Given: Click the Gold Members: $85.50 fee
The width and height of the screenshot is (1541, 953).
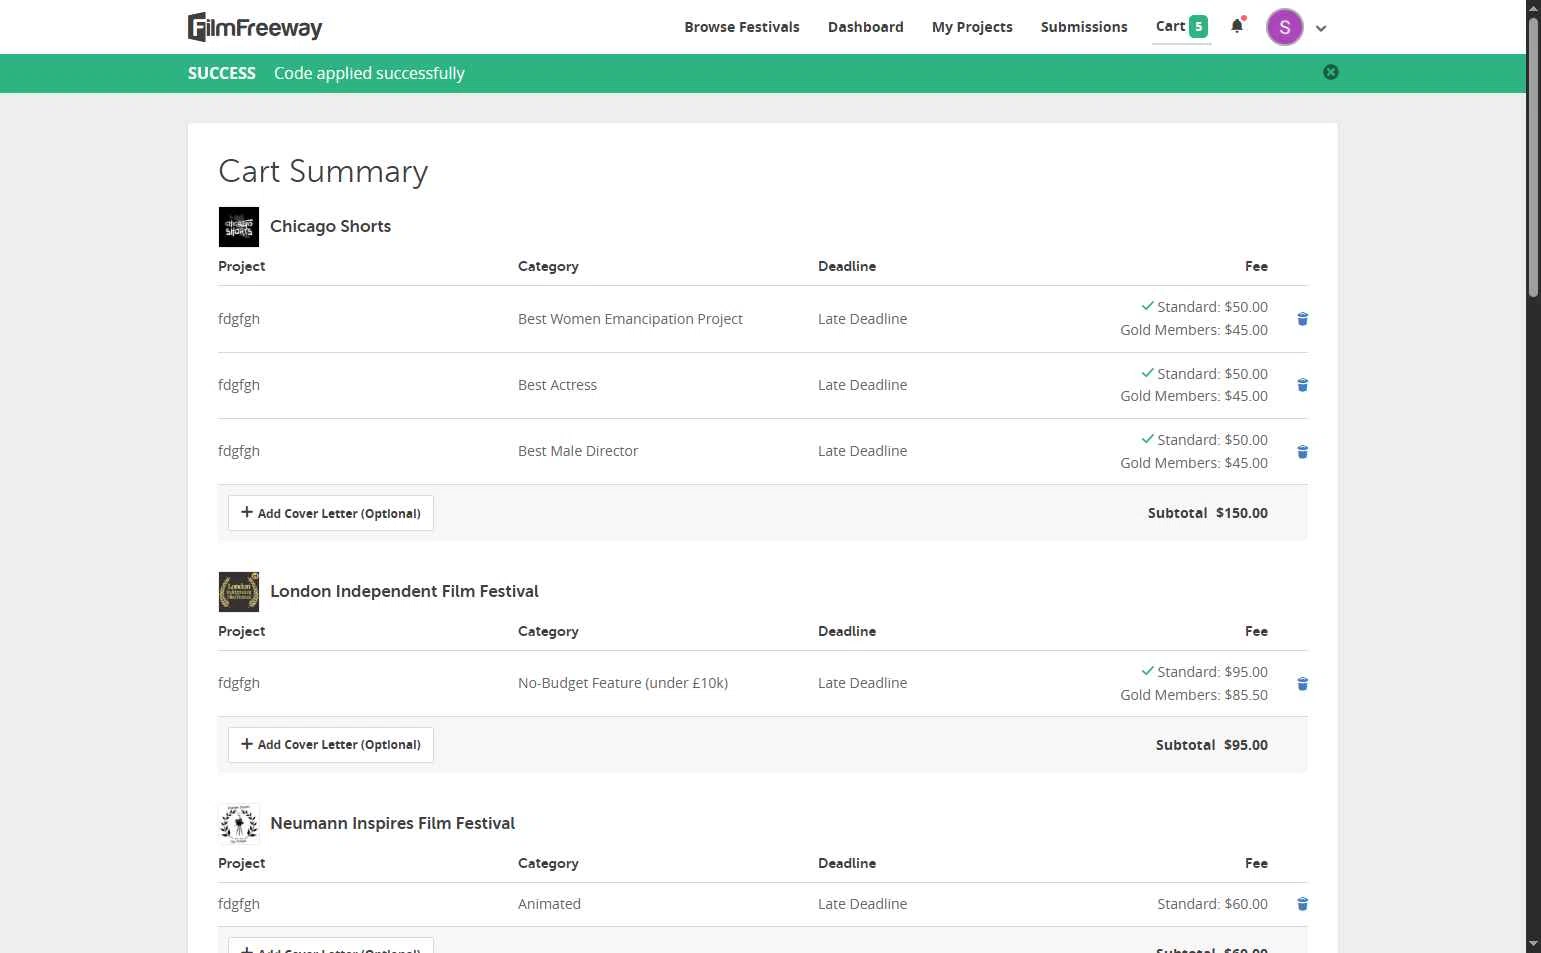Looking at the screenshot, I should point(1194,695).
